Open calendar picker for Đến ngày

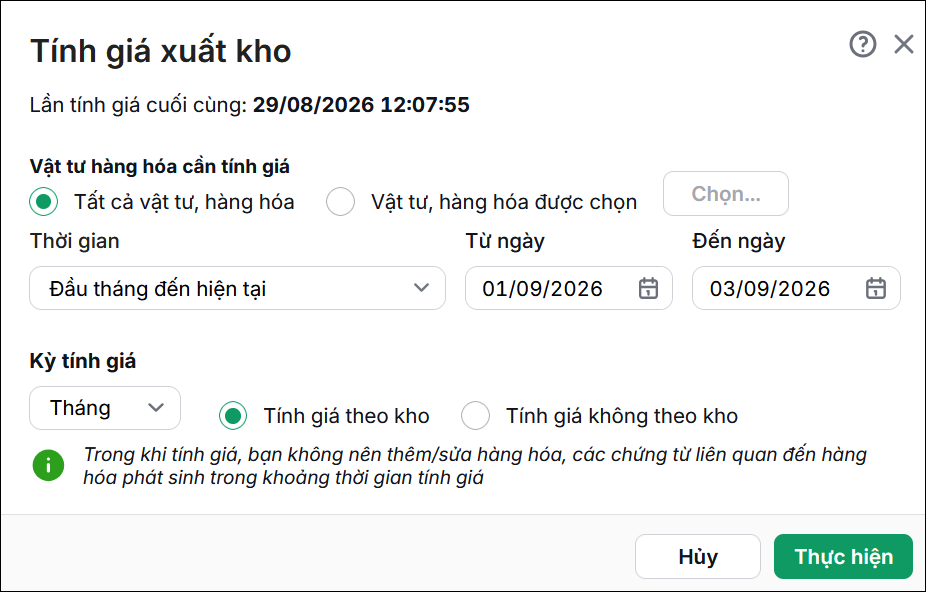tap(876, 288)
